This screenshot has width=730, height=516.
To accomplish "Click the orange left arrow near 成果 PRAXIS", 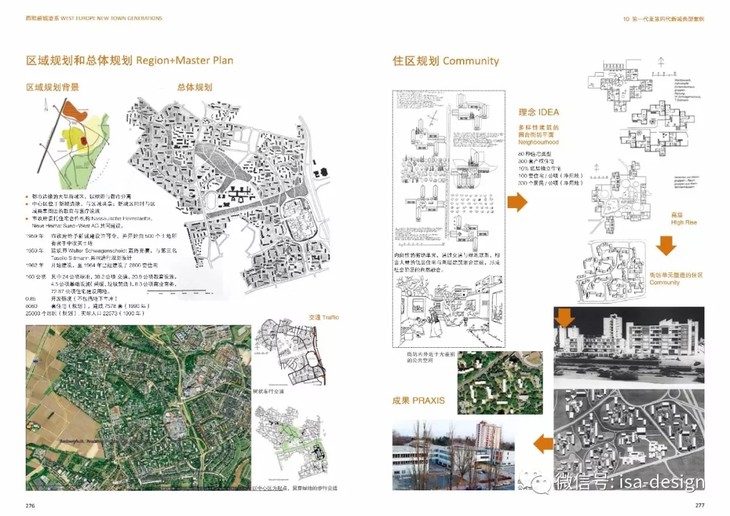I will [542, 441].
